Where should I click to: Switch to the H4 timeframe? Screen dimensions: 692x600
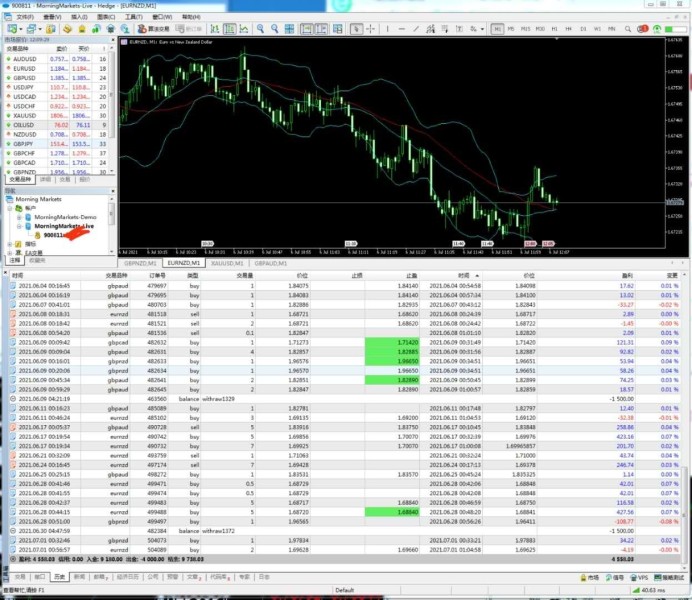coord(568,29)
